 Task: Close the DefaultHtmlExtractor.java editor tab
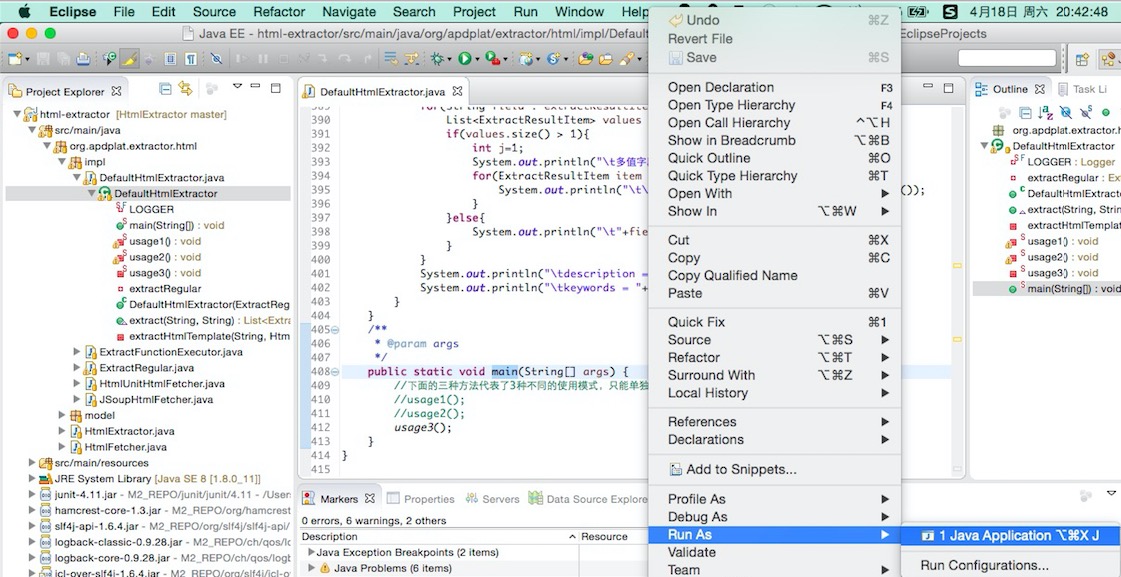coord(458,92)
